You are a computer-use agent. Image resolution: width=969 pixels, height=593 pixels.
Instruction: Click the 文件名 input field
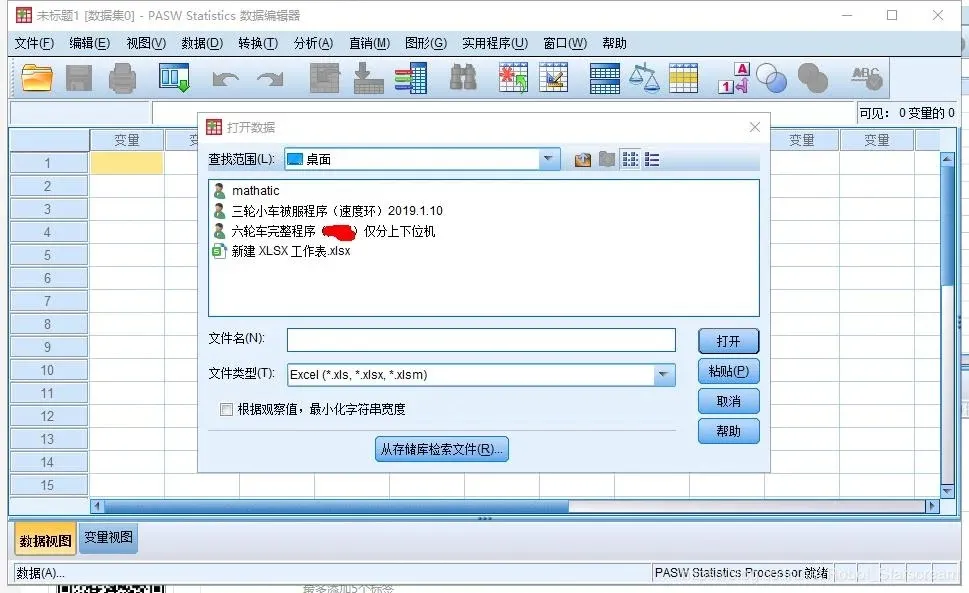pyautogui.click(x=481, y=340)
